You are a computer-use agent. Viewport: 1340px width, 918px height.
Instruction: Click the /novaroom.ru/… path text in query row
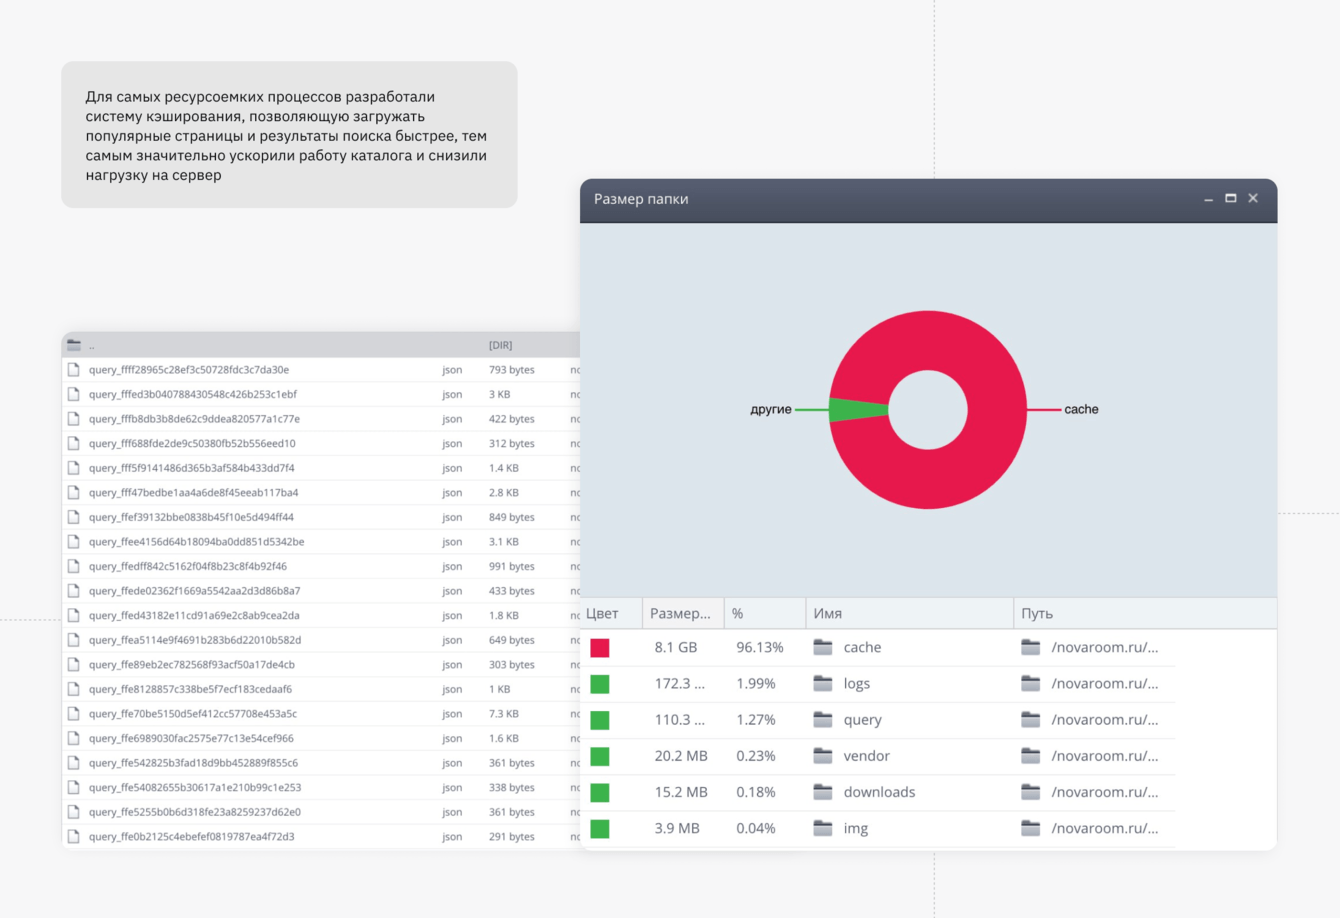tap(1105, 719)
